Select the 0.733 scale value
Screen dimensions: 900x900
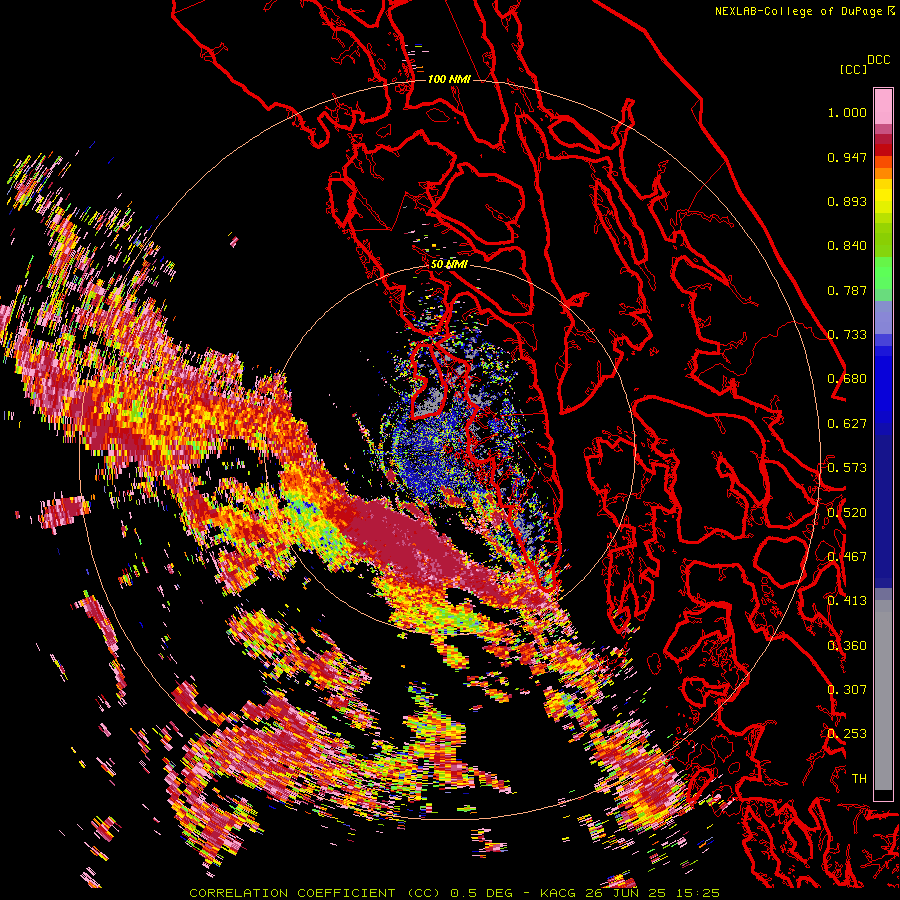click(847, 335)
